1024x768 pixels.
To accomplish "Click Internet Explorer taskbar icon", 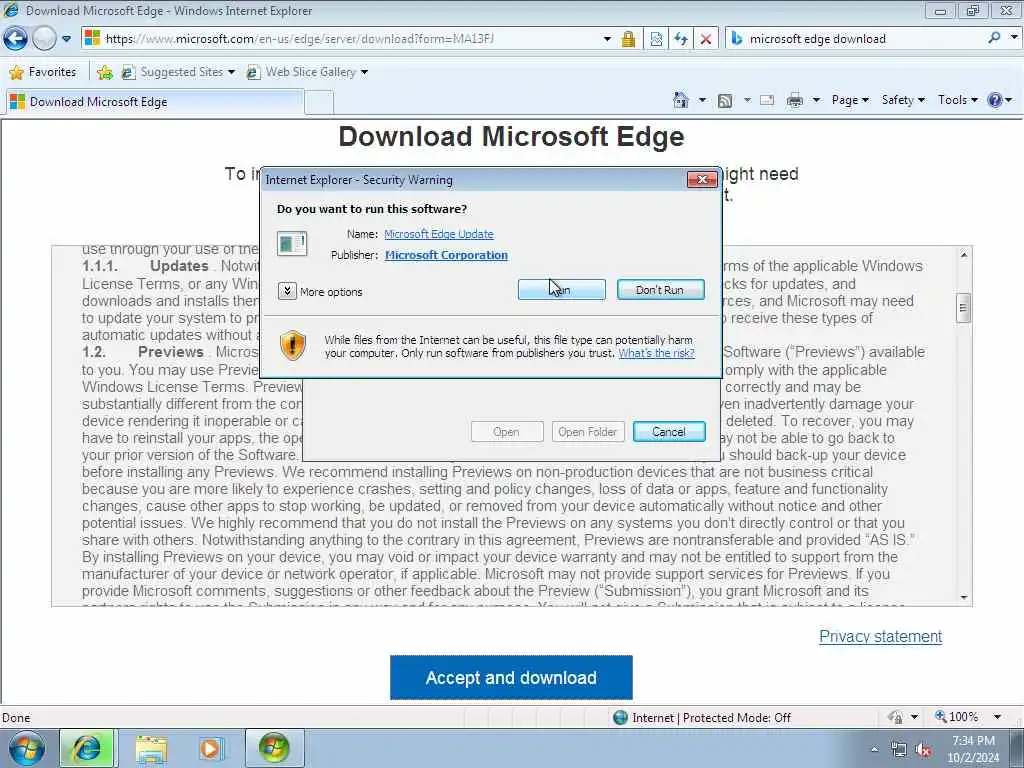I will click(87, 748).
